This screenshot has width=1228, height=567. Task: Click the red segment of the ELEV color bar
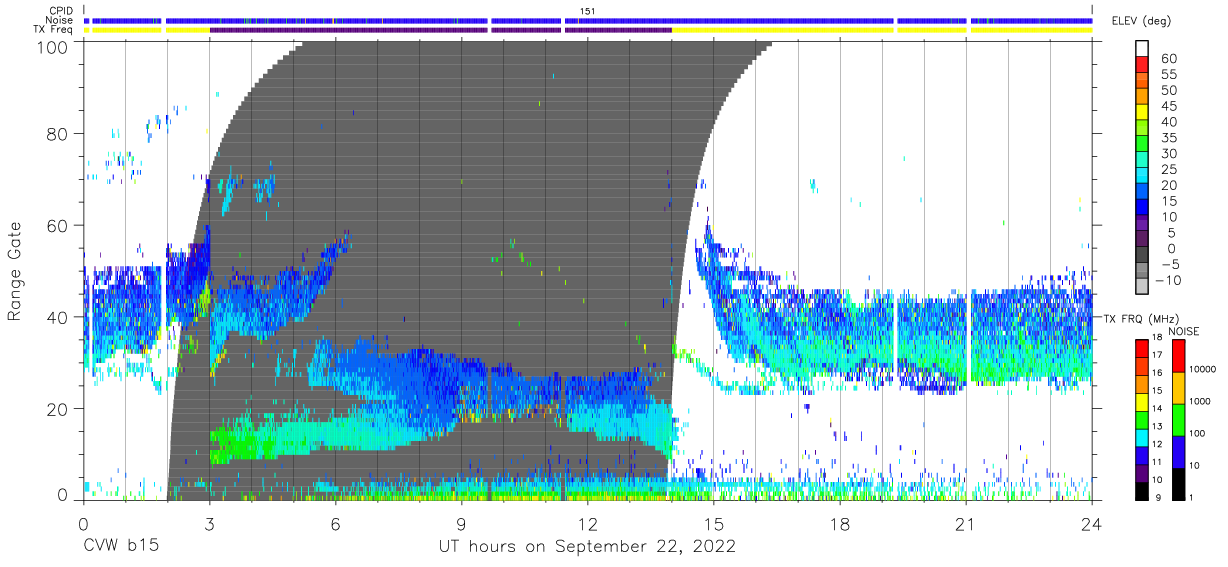[1144, 66]
